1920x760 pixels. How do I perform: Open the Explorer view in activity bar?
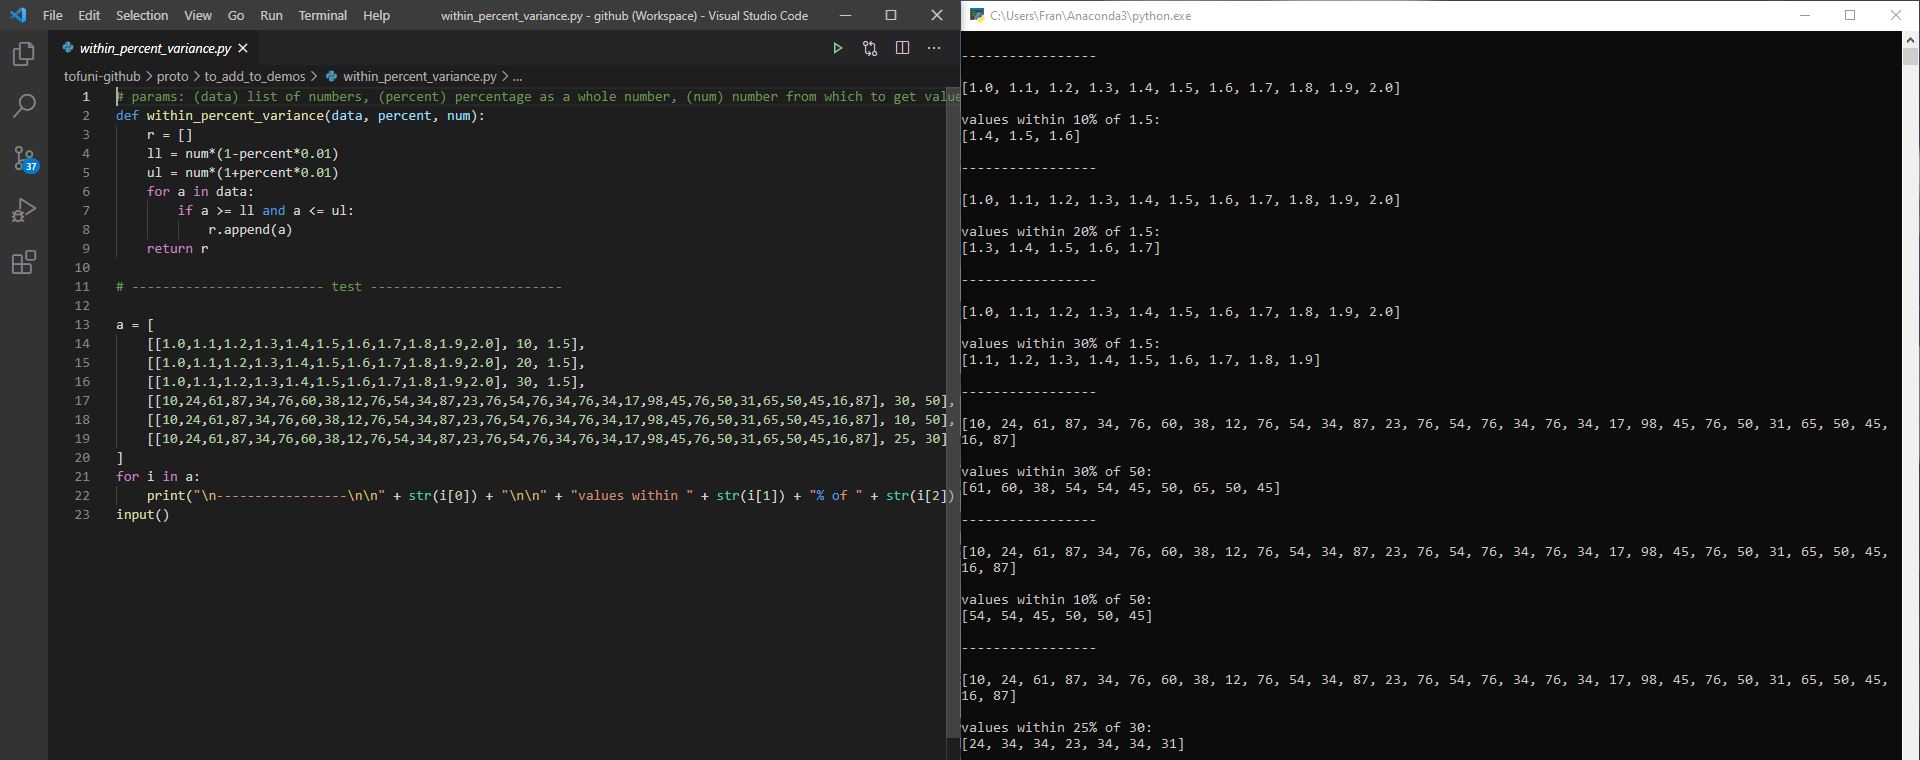(x=24, y=54)
